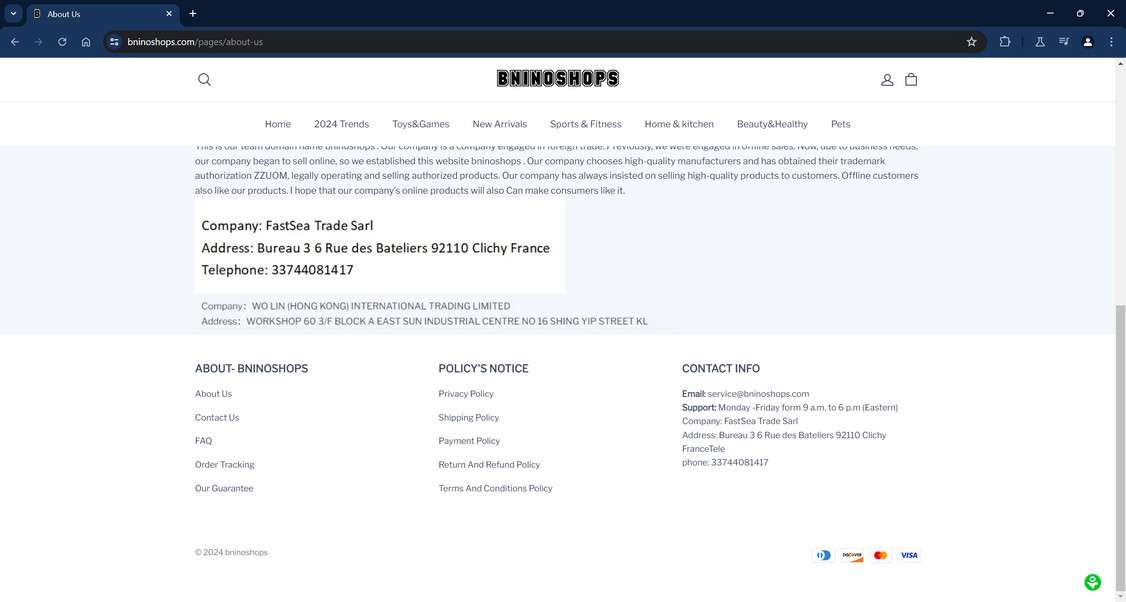Viewport: 1126px width, 602px height.
Task: Click the © 2024 bninoshops copyright text
Action: 231,552
